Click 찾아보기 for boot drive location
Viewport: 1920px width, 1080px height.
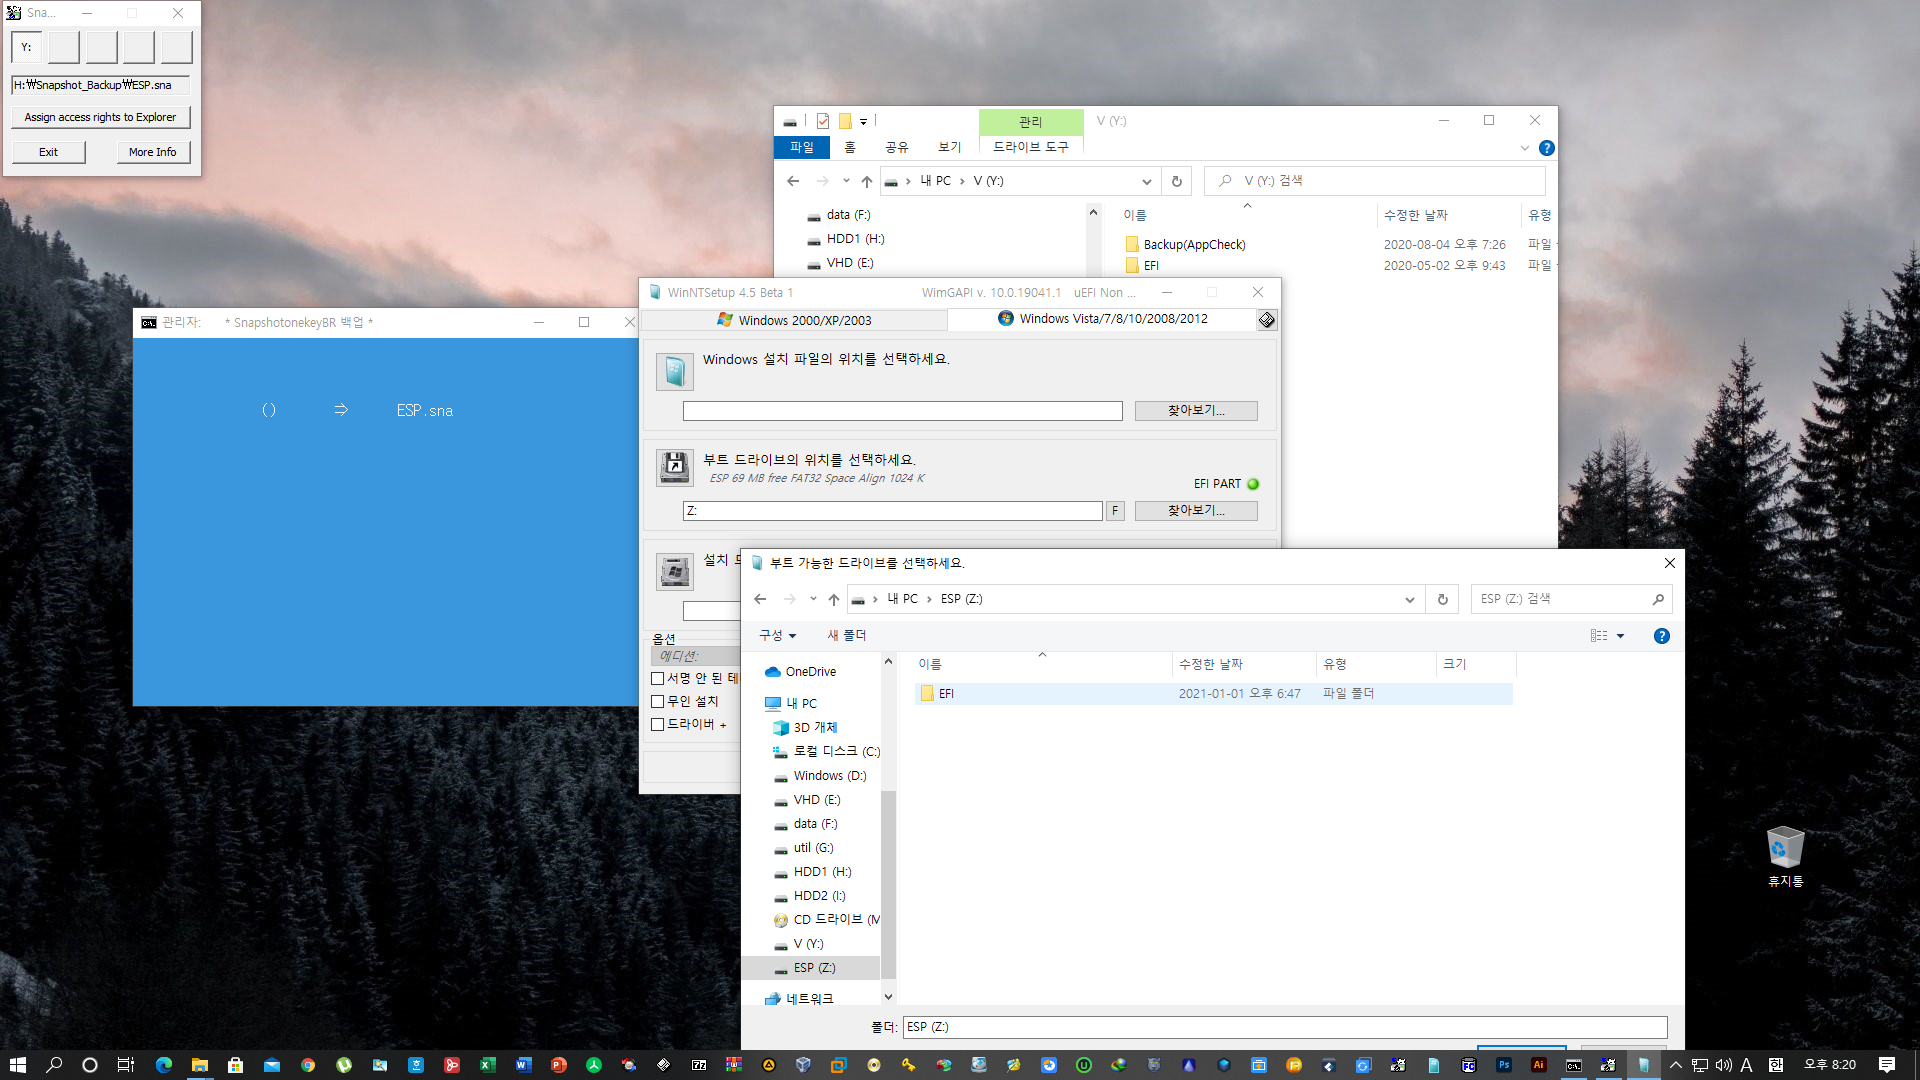(1196, 511)
